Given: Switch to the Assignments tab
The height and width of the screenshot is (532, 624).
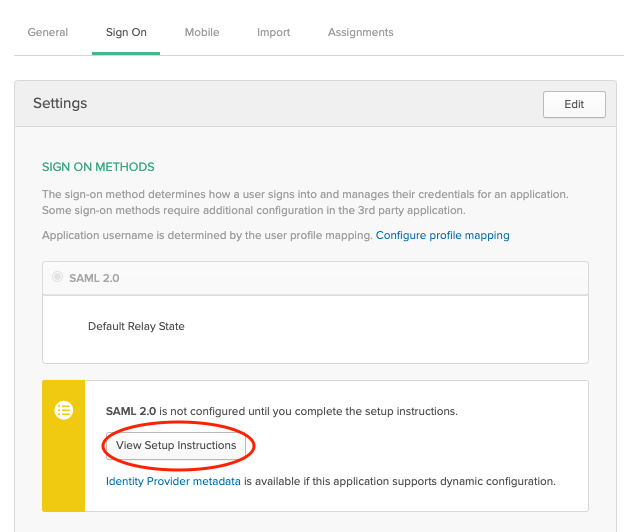Looking at the screenshot, I should (360, 32).
